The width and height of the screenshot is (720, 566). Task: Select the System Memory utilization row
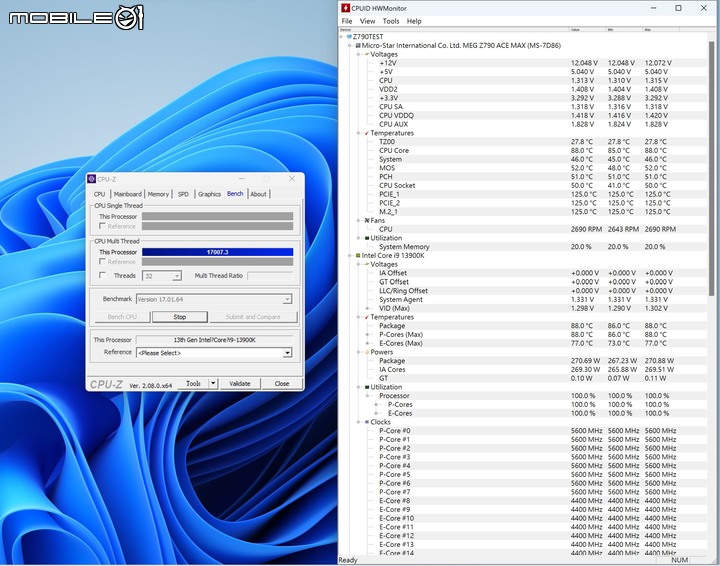click(537, 247)
